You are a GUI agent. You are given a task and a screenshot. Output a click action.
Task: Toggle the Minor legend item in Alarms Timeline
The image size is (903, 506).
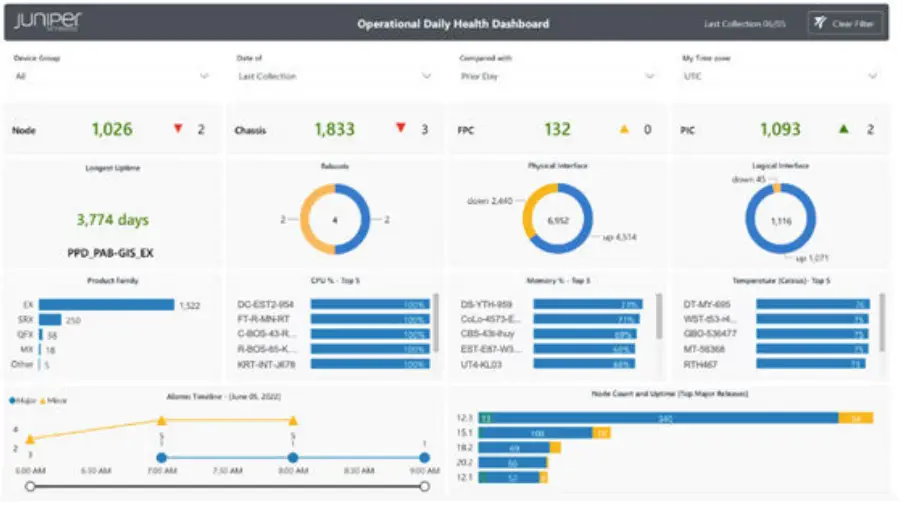54,401
